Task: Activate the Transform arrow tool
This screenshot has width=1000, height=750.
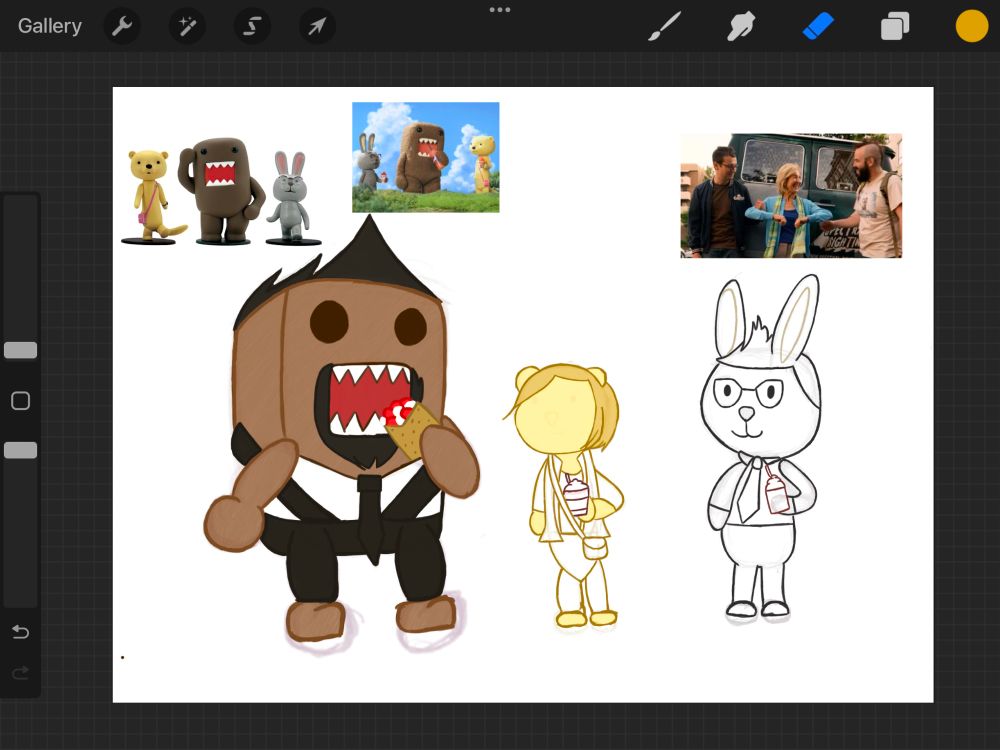Action: point(316,26)
